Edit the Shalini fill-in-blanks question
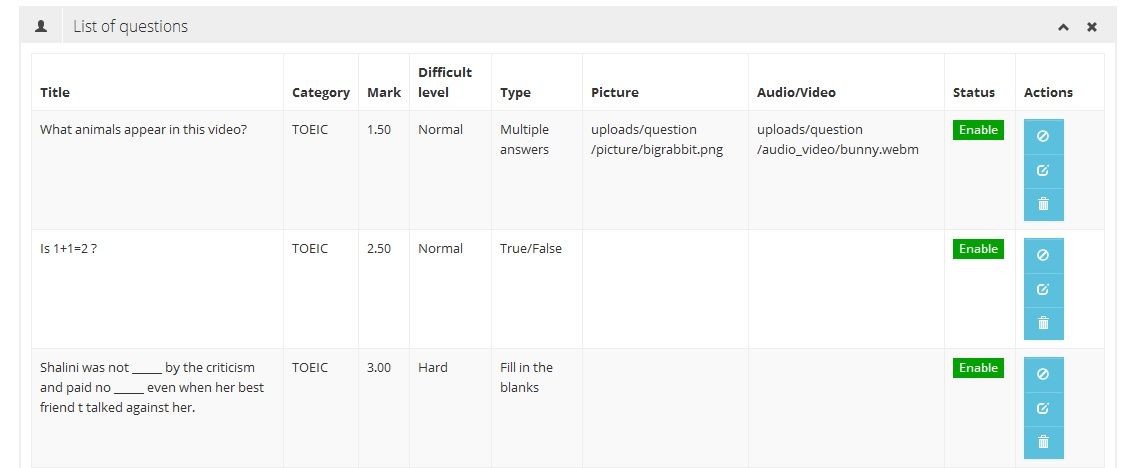The width and height of the screenshot is (1137, 468). click(x=1043, y=408)
